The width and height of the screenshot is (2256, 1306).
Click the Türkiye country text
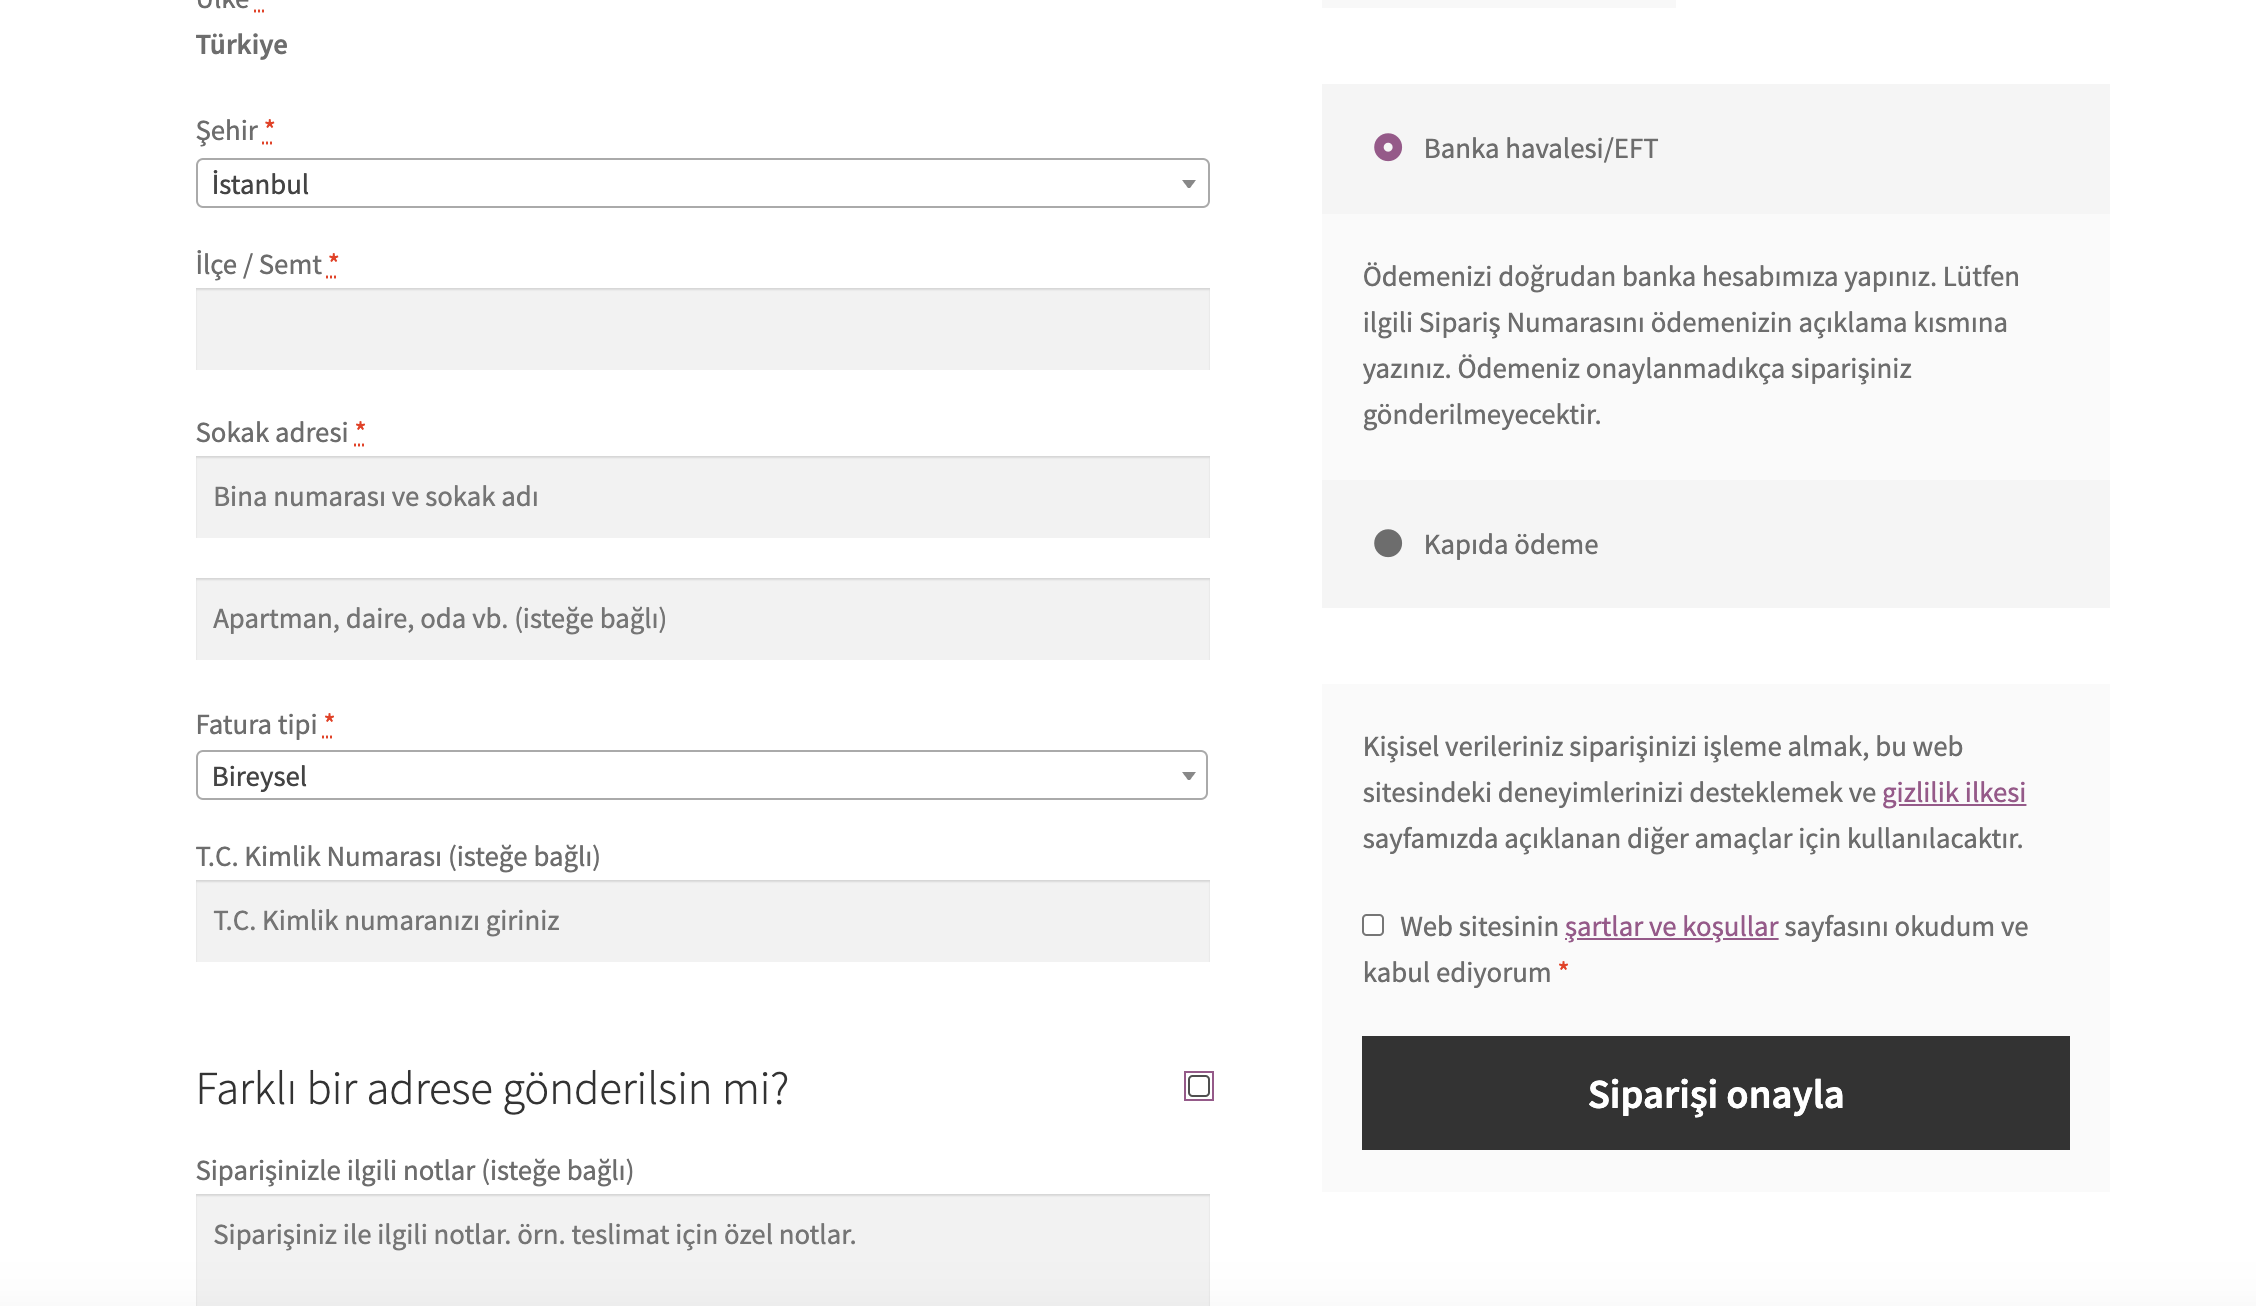(242, 44)
